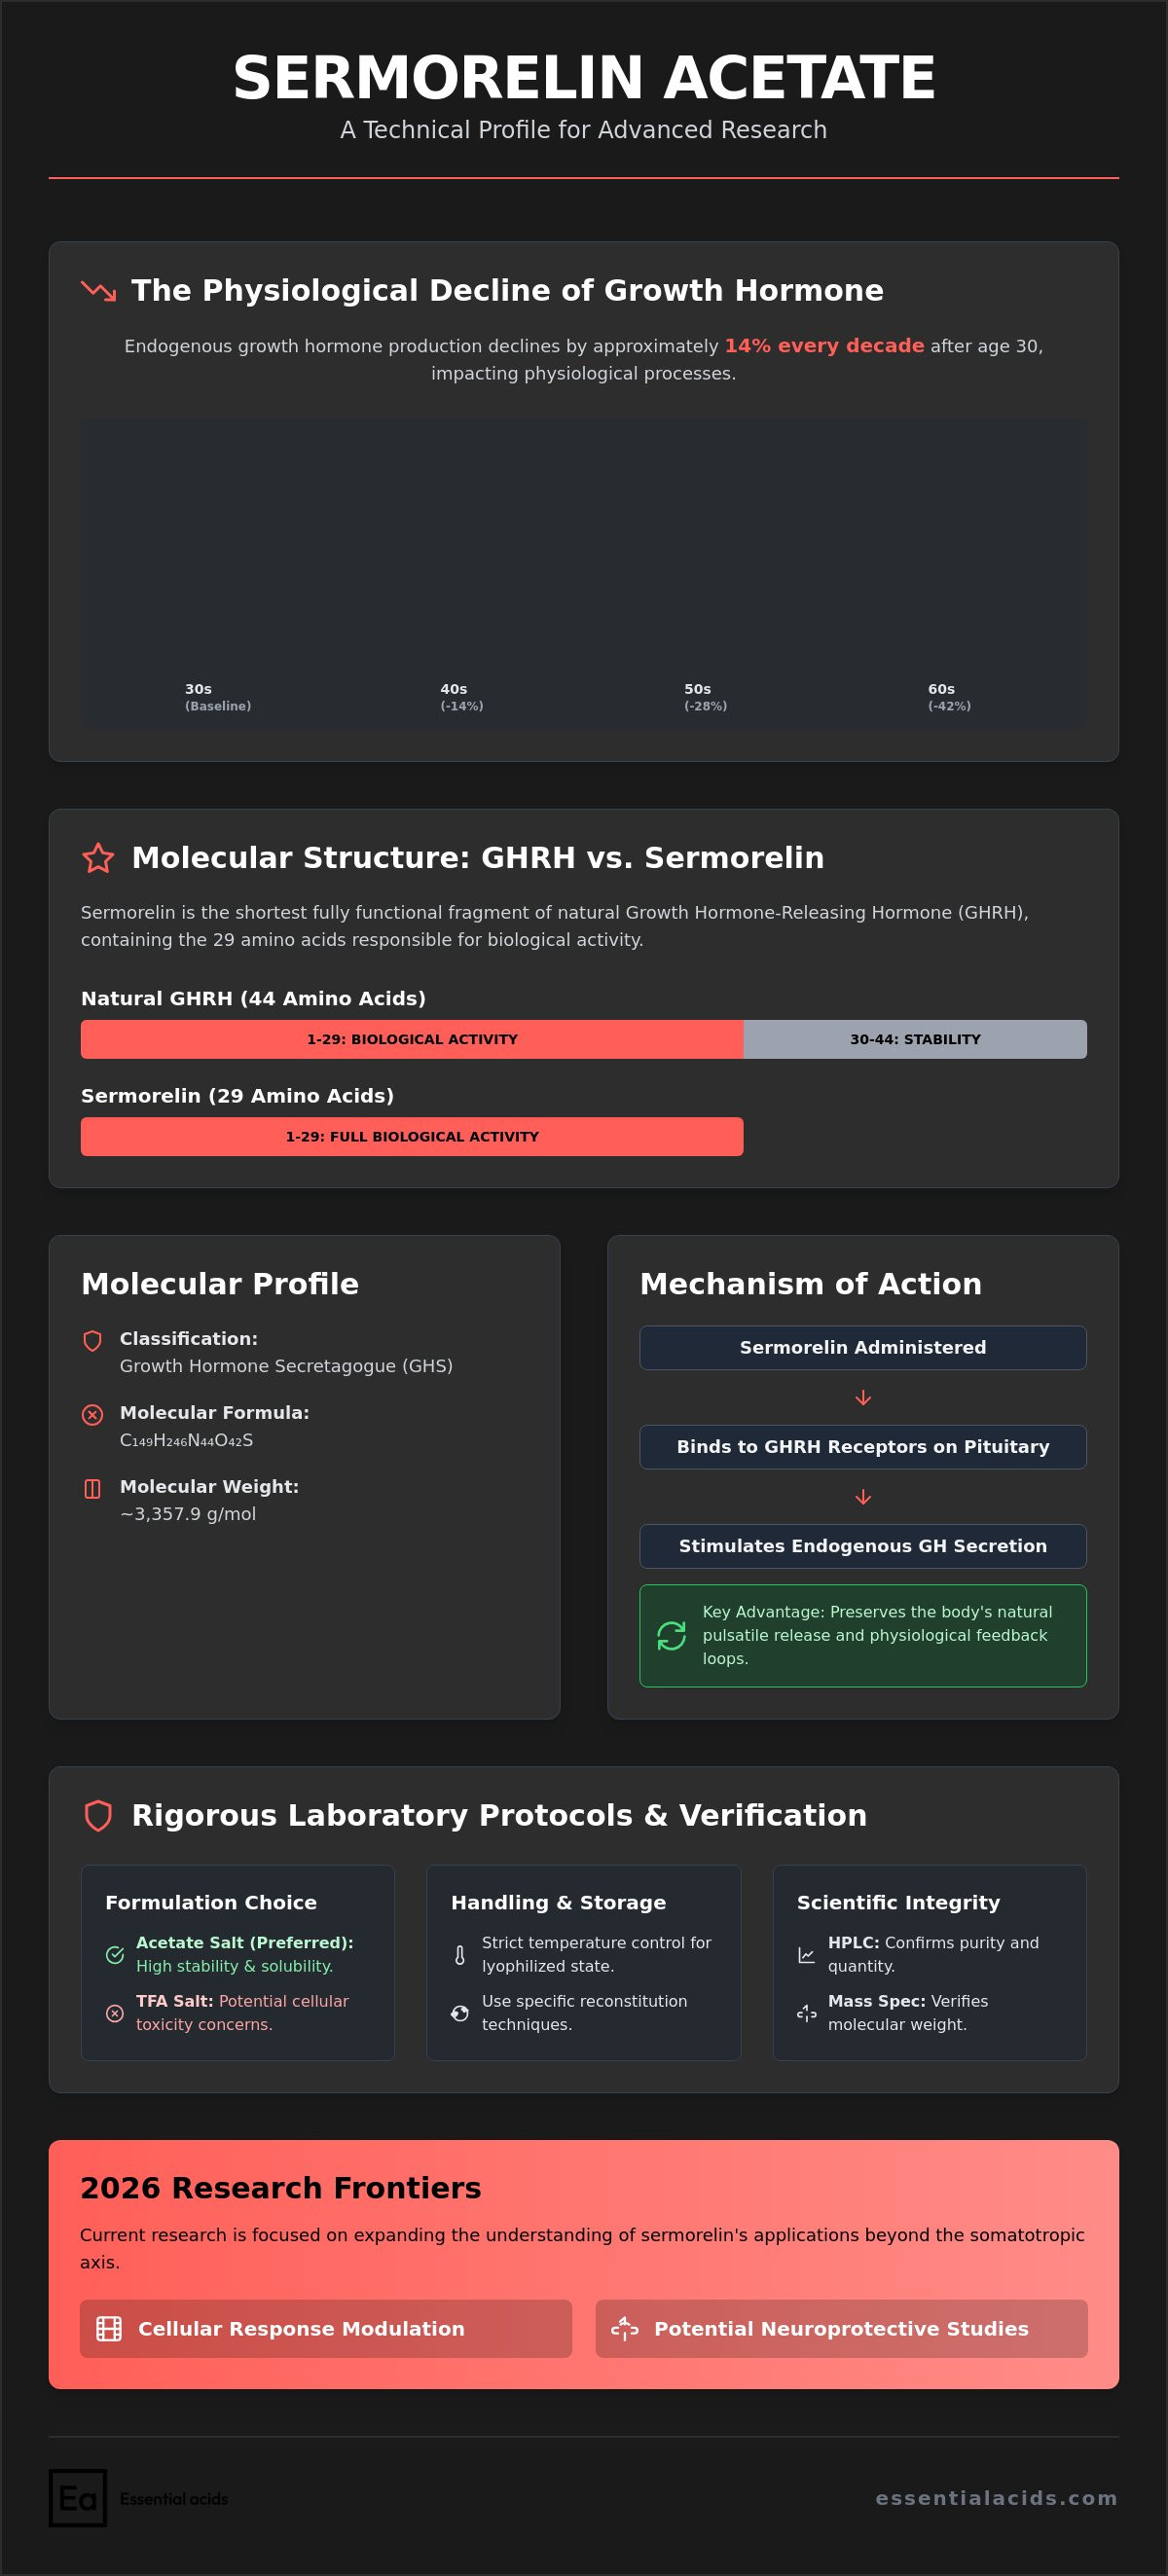Click the shield icon beside Rigorous Laboratory Protocols
Screen dimensions: 1168x2576
pyautogui.click(x=98, y=1816)
